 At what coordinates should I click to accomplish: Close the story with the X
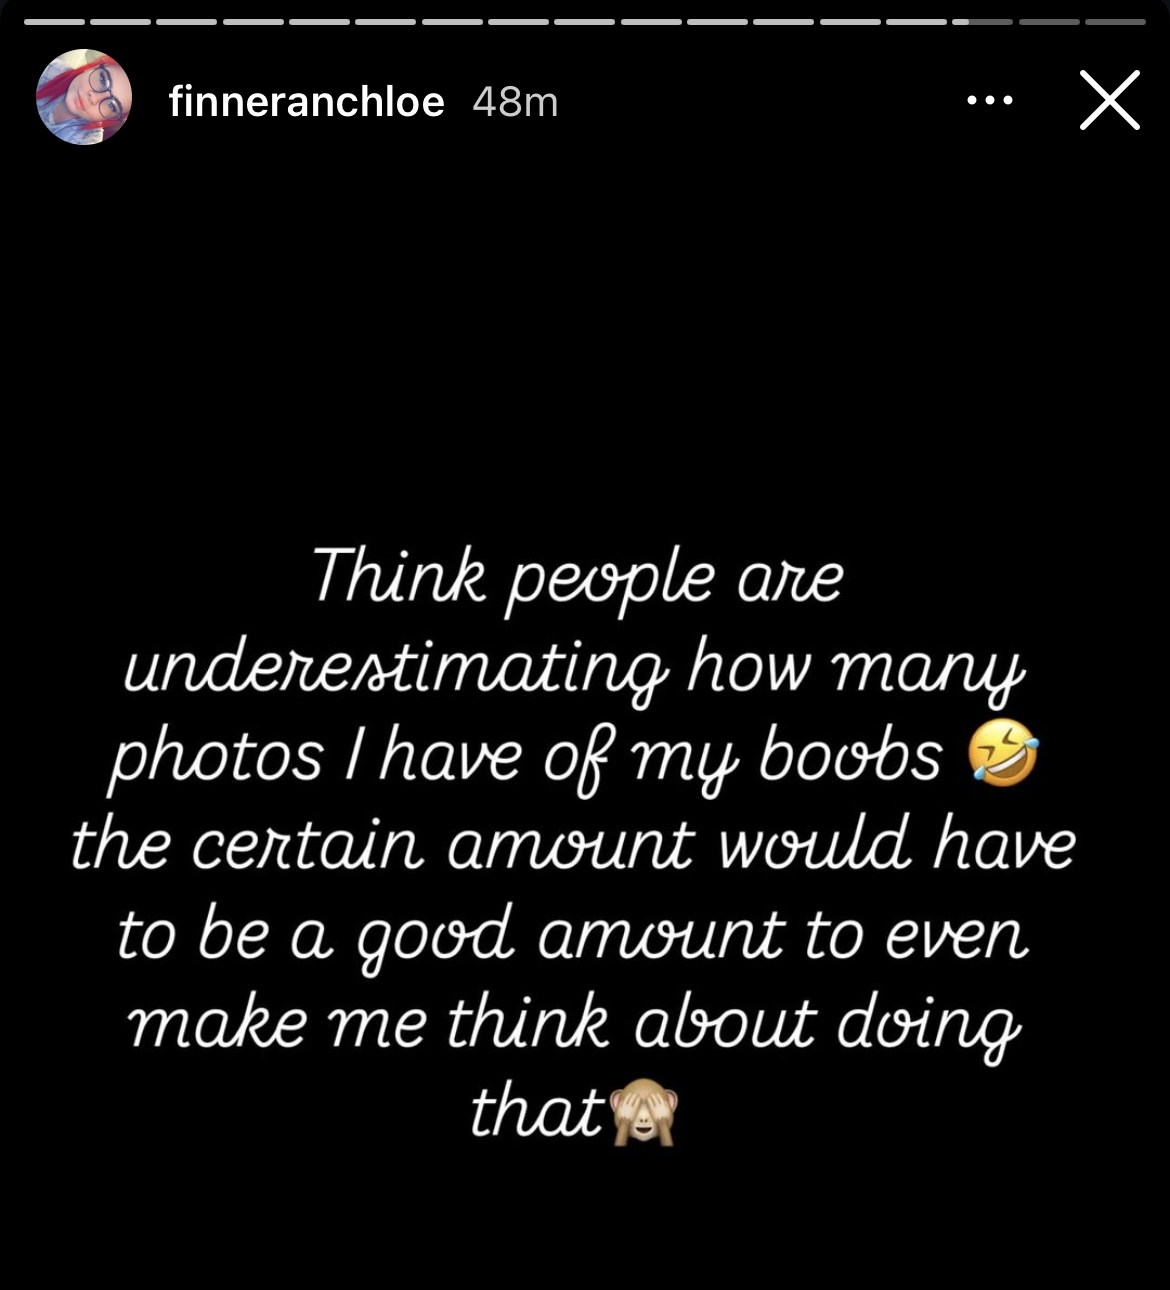(x=1109, y=100)
